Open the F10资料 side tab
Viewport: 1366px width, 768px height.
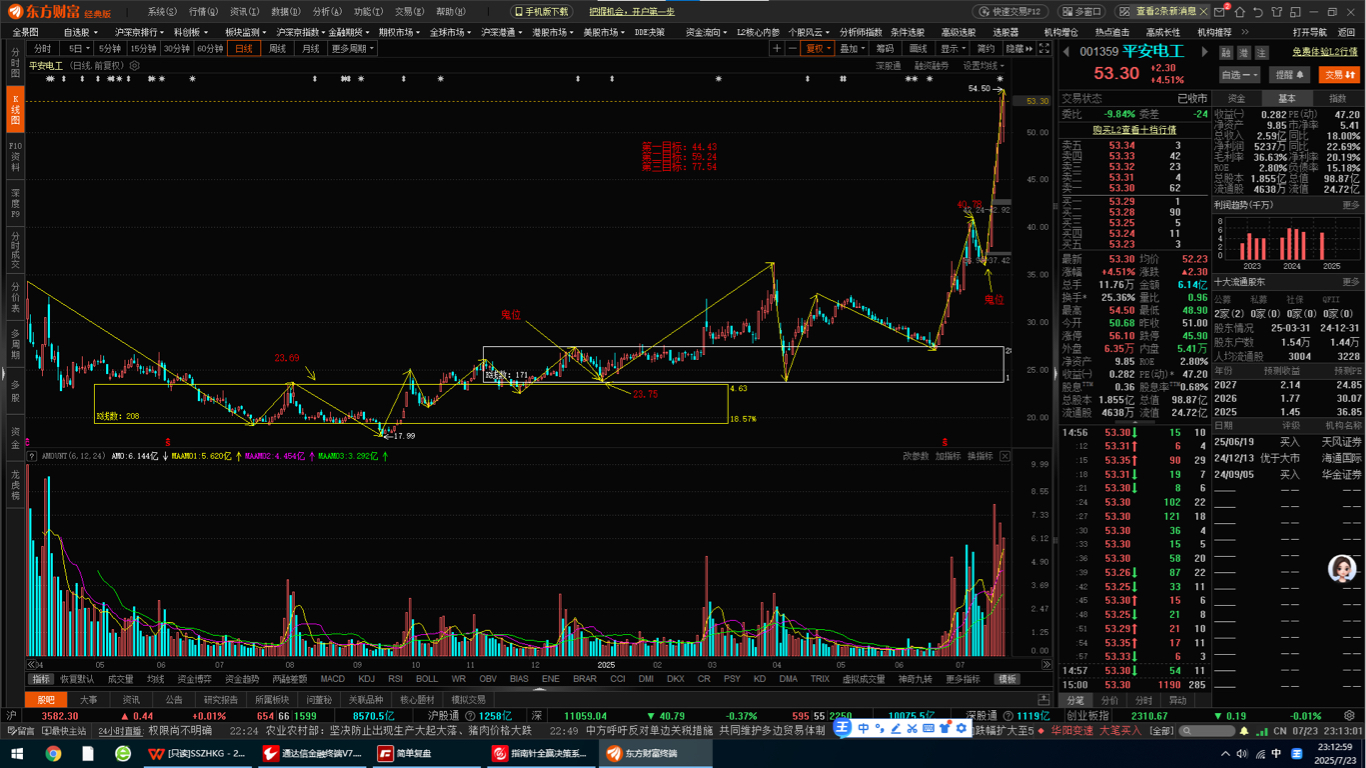pos(15,157)
